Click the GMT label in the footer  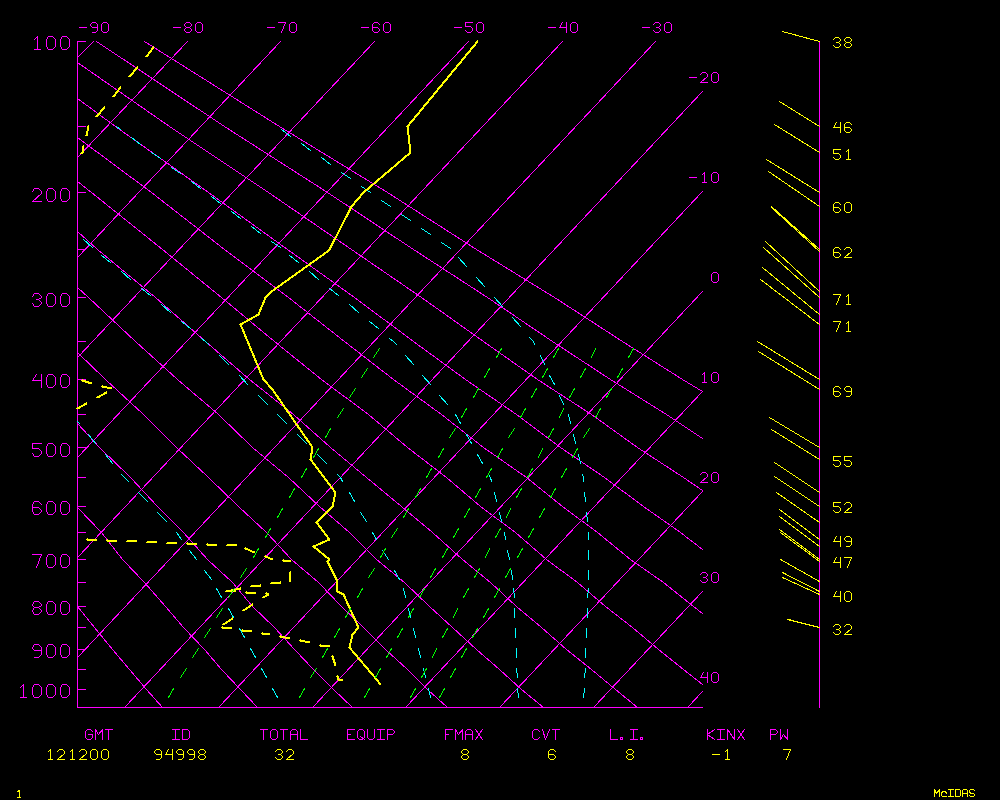98,735
